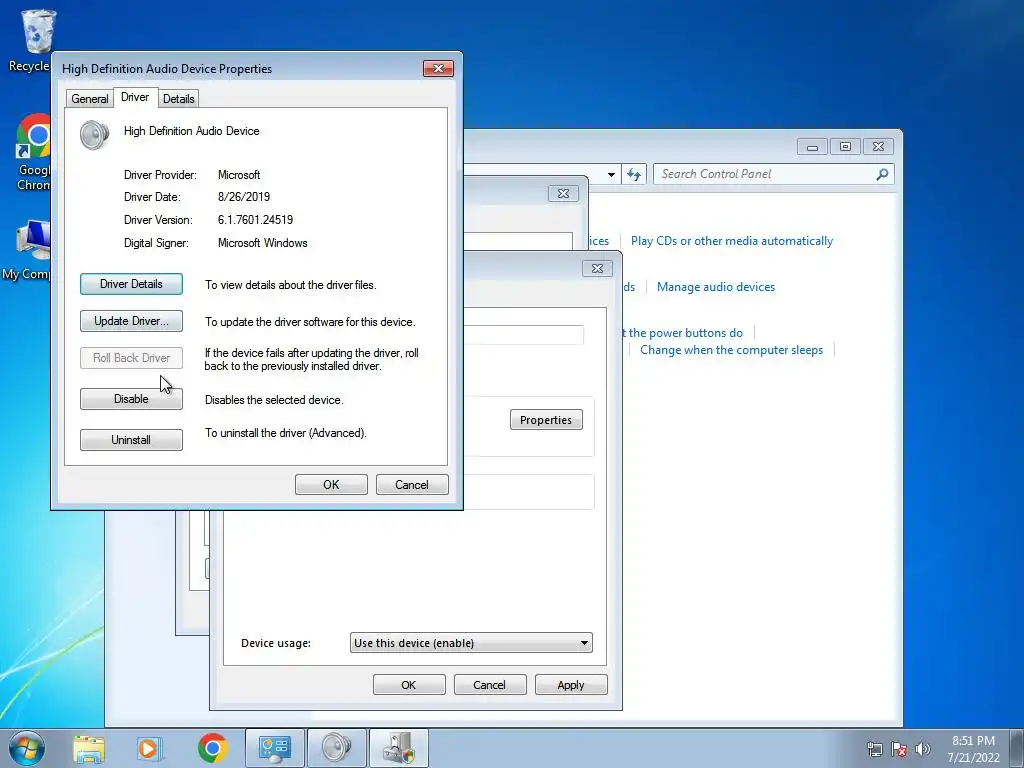The width and height of the screenshot is (1024, 768).
Task: Launch the Google Chrome desktop shortcut
Action: click(x=33, y=152)
